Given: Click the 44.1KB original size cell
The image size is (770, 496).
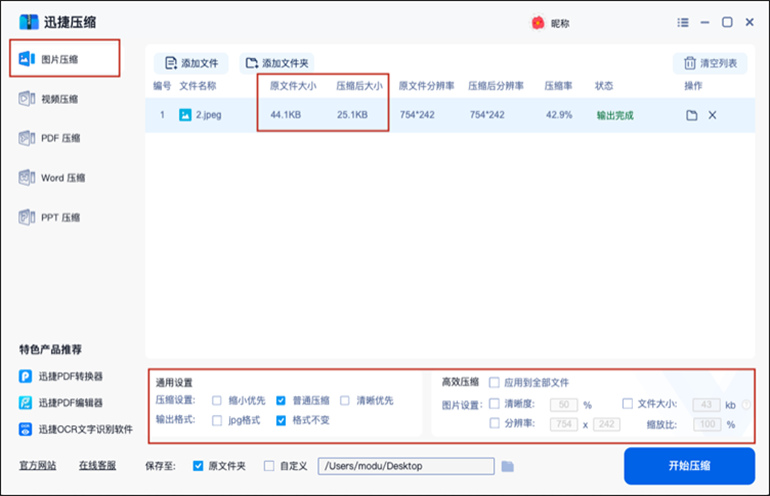Looking at the screenshot, I should (285, 115).
